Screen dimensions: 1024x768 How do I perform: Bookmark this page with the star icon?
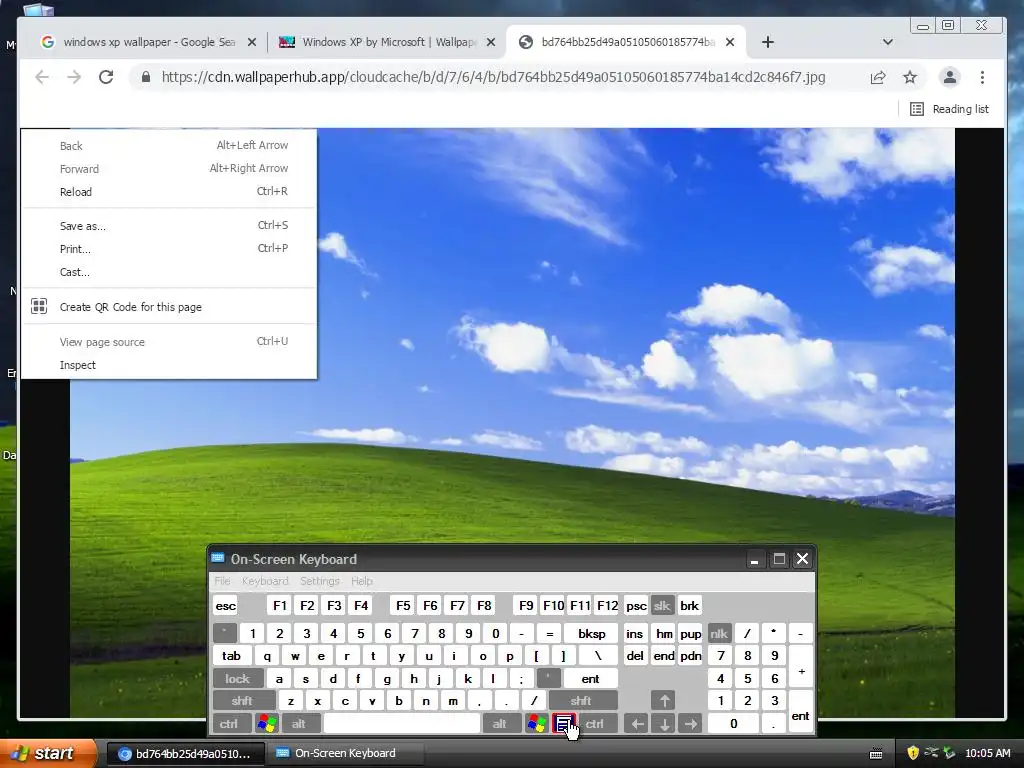[910, 77]
